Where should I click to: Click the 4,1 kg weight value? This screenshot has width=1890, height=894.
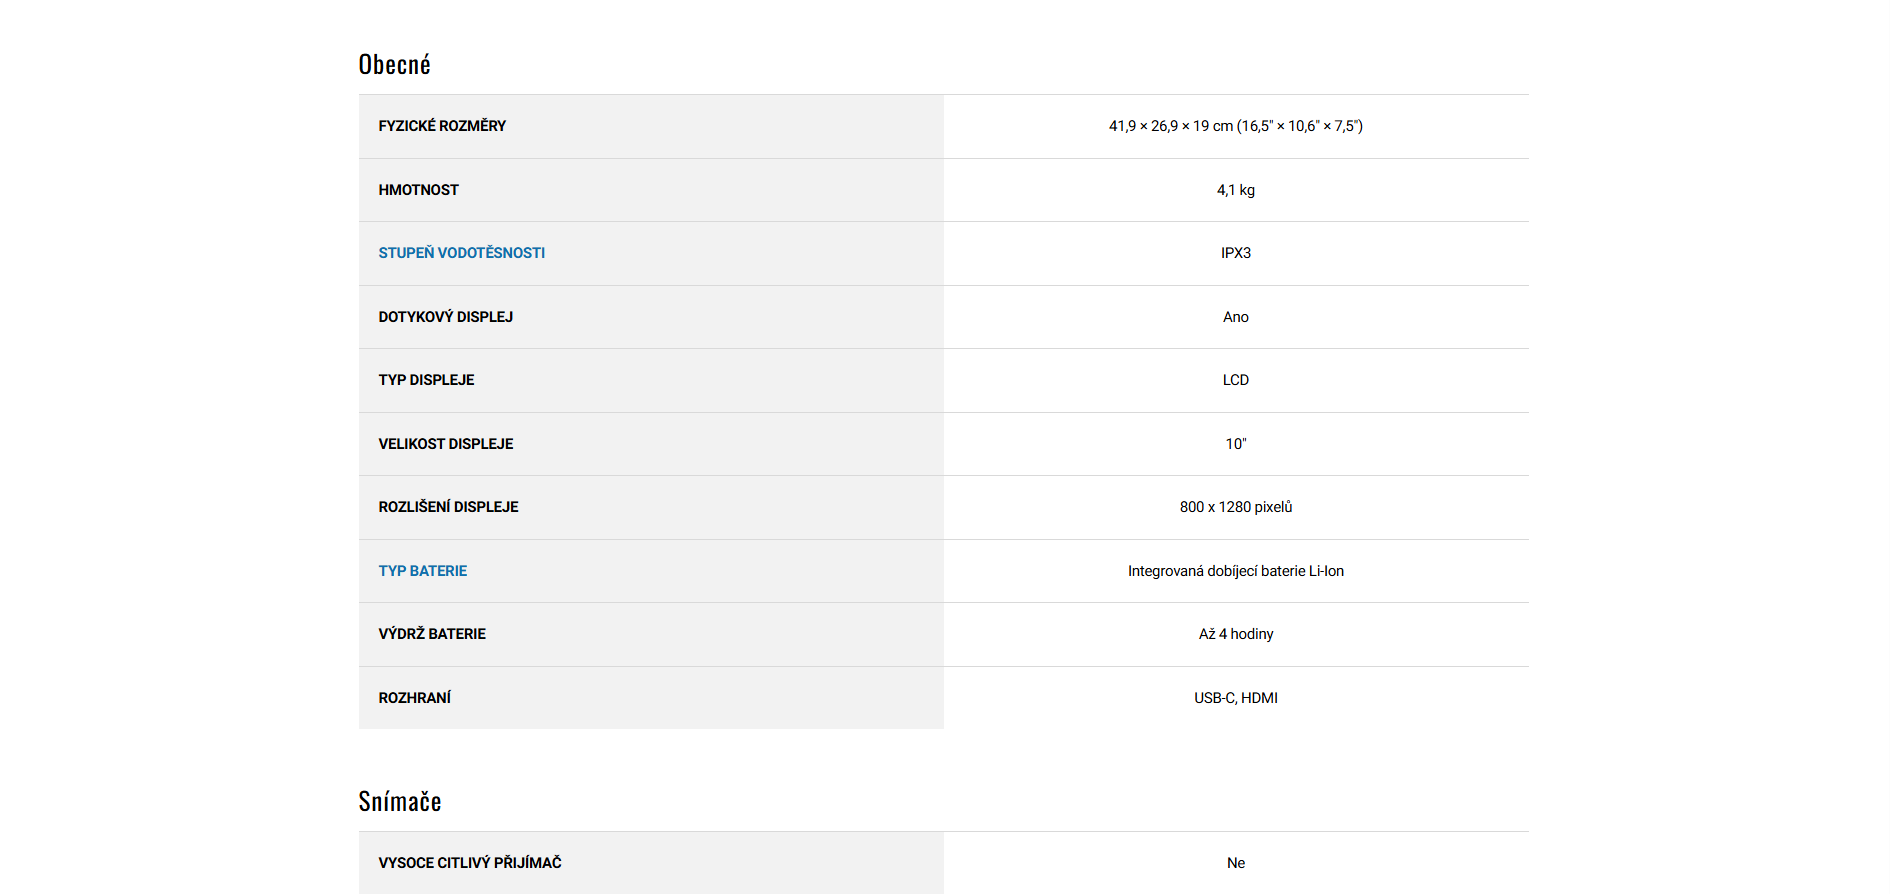[x=1235, y=190]
